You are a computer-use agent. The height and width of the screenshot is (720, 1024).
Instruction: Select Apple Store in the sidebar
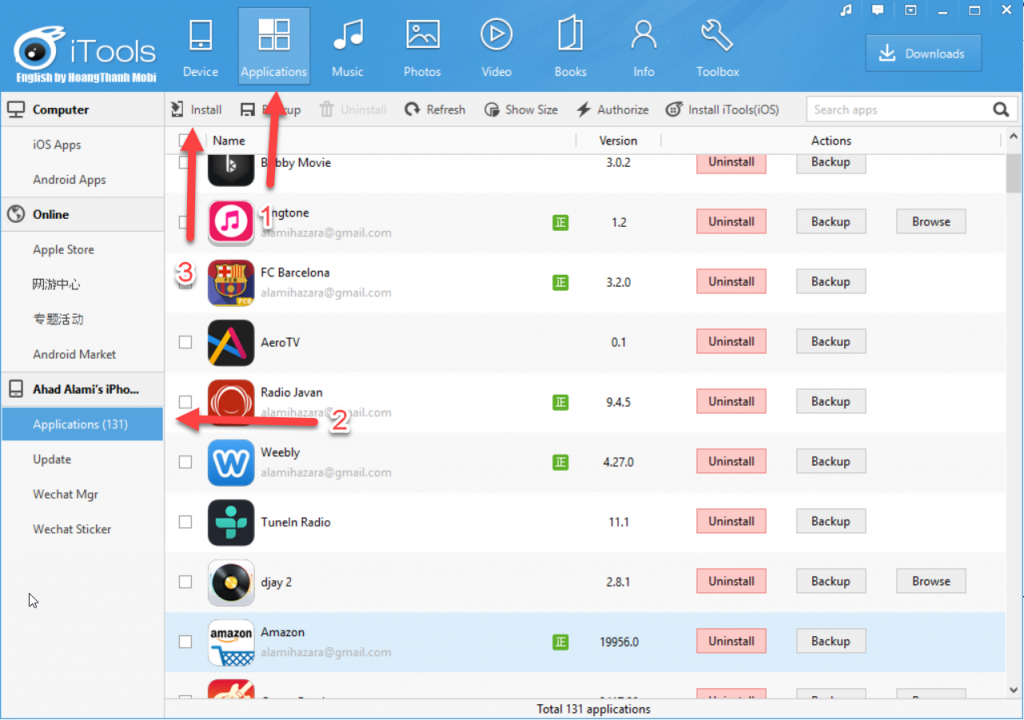63,250
